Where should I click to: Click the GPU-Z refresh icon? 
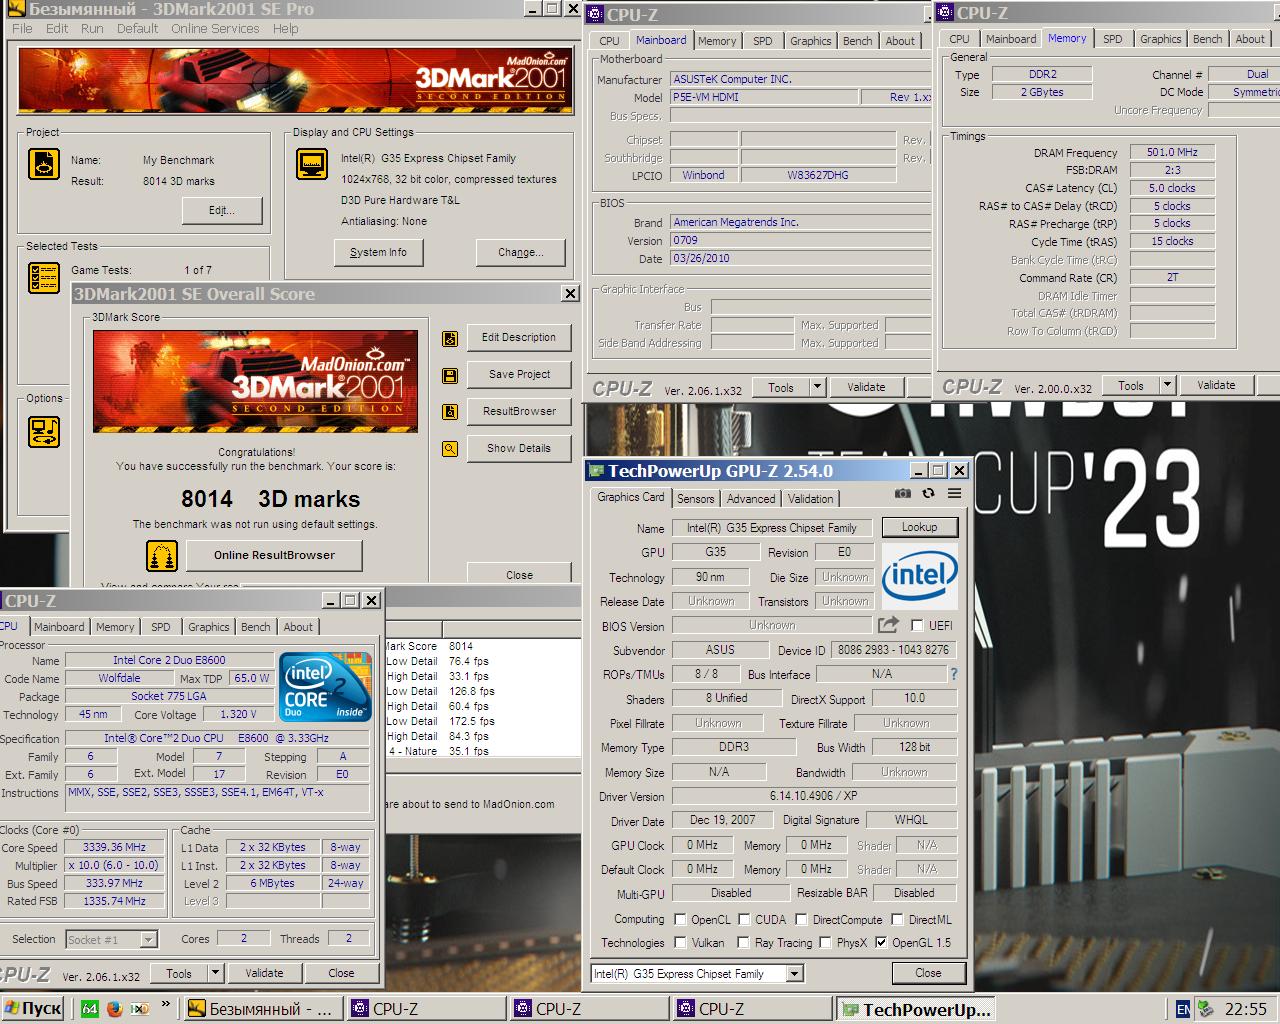pos(928,493)
